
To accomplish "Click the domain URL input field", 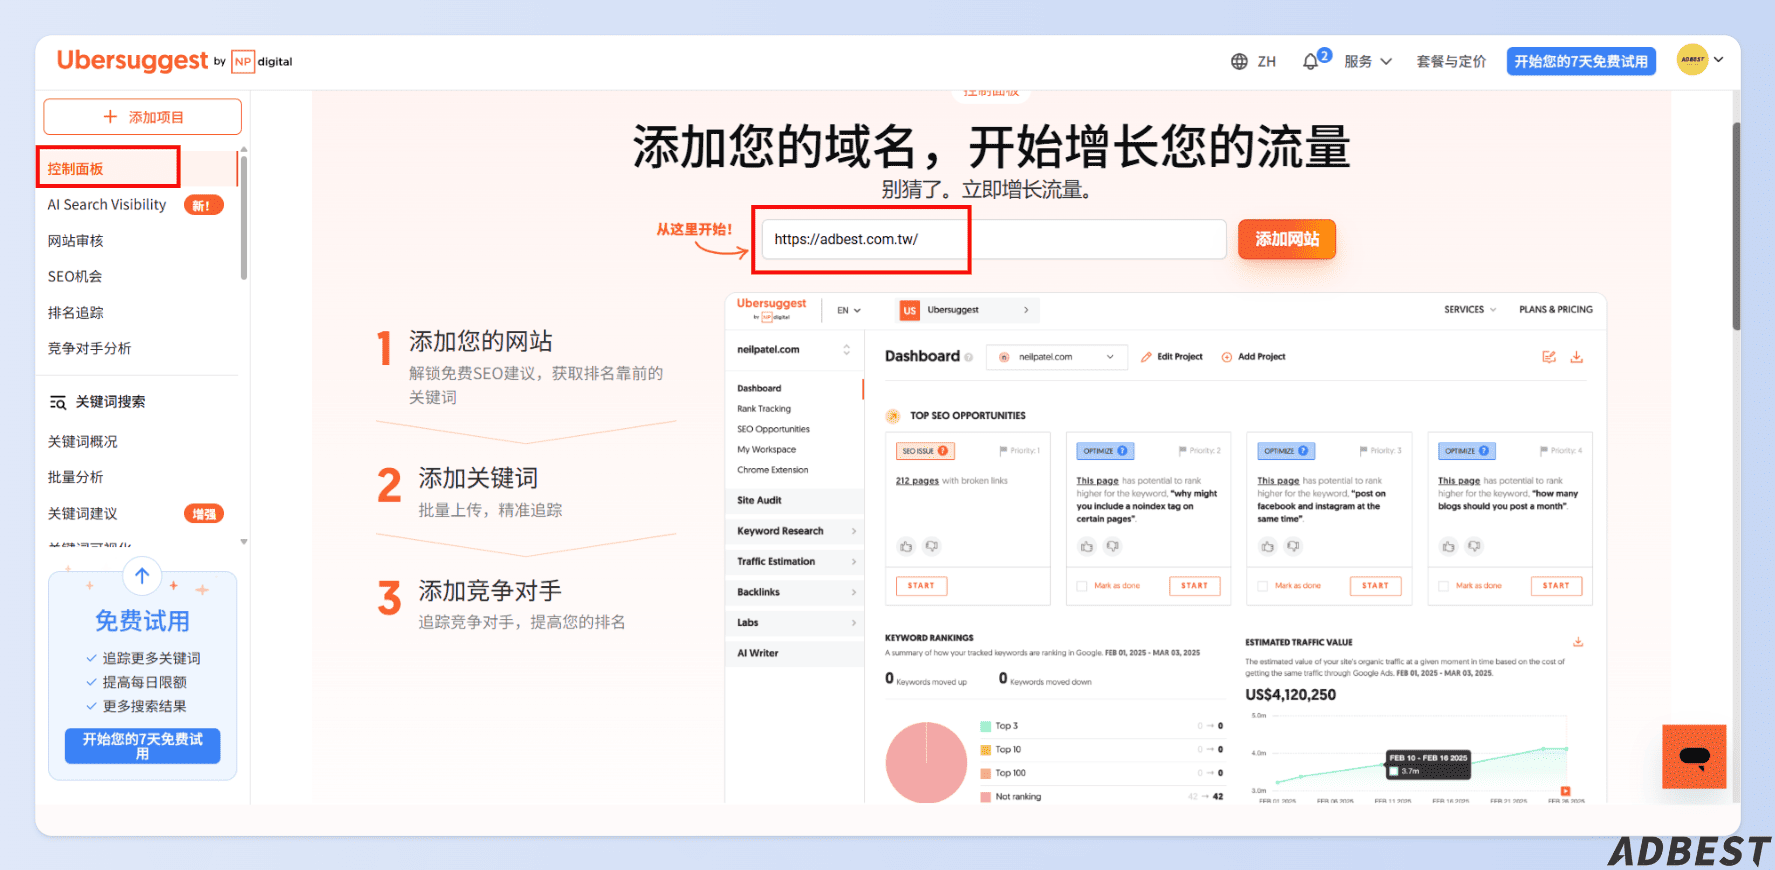I will pos(994,239).
